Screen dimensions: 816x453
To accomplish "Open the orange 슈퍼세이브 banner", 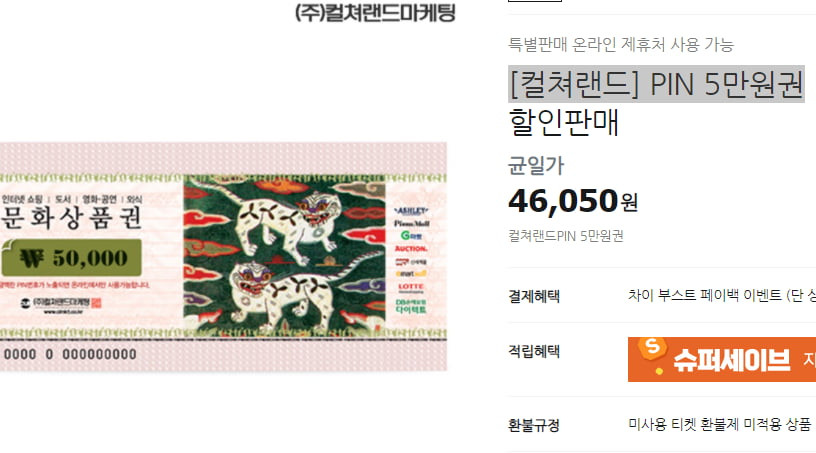I will (722, 359).
